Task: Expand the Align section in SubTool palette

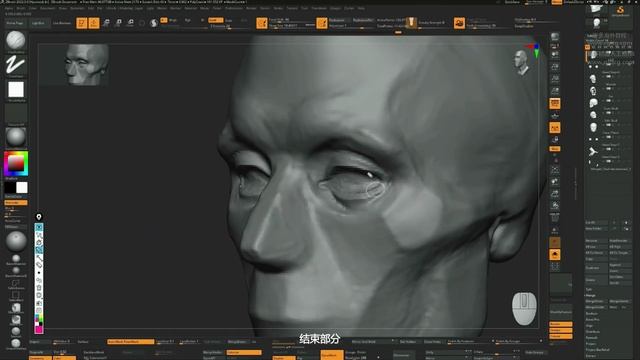Action: pos(589,326)
